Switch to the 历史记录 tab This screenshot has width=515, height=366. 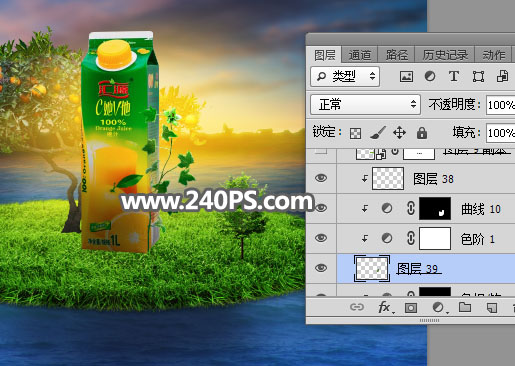click(x=445, y=55)
